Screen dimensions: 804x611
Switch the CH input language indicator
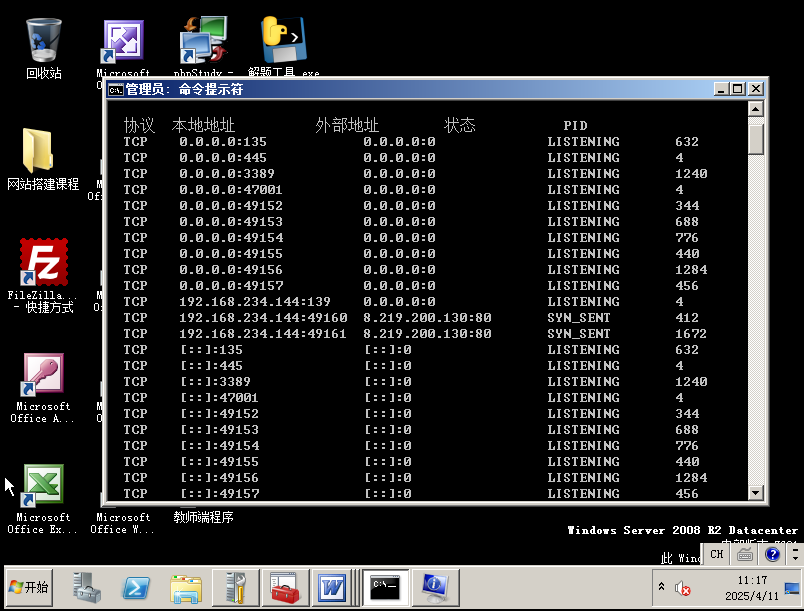coord(716,554)
